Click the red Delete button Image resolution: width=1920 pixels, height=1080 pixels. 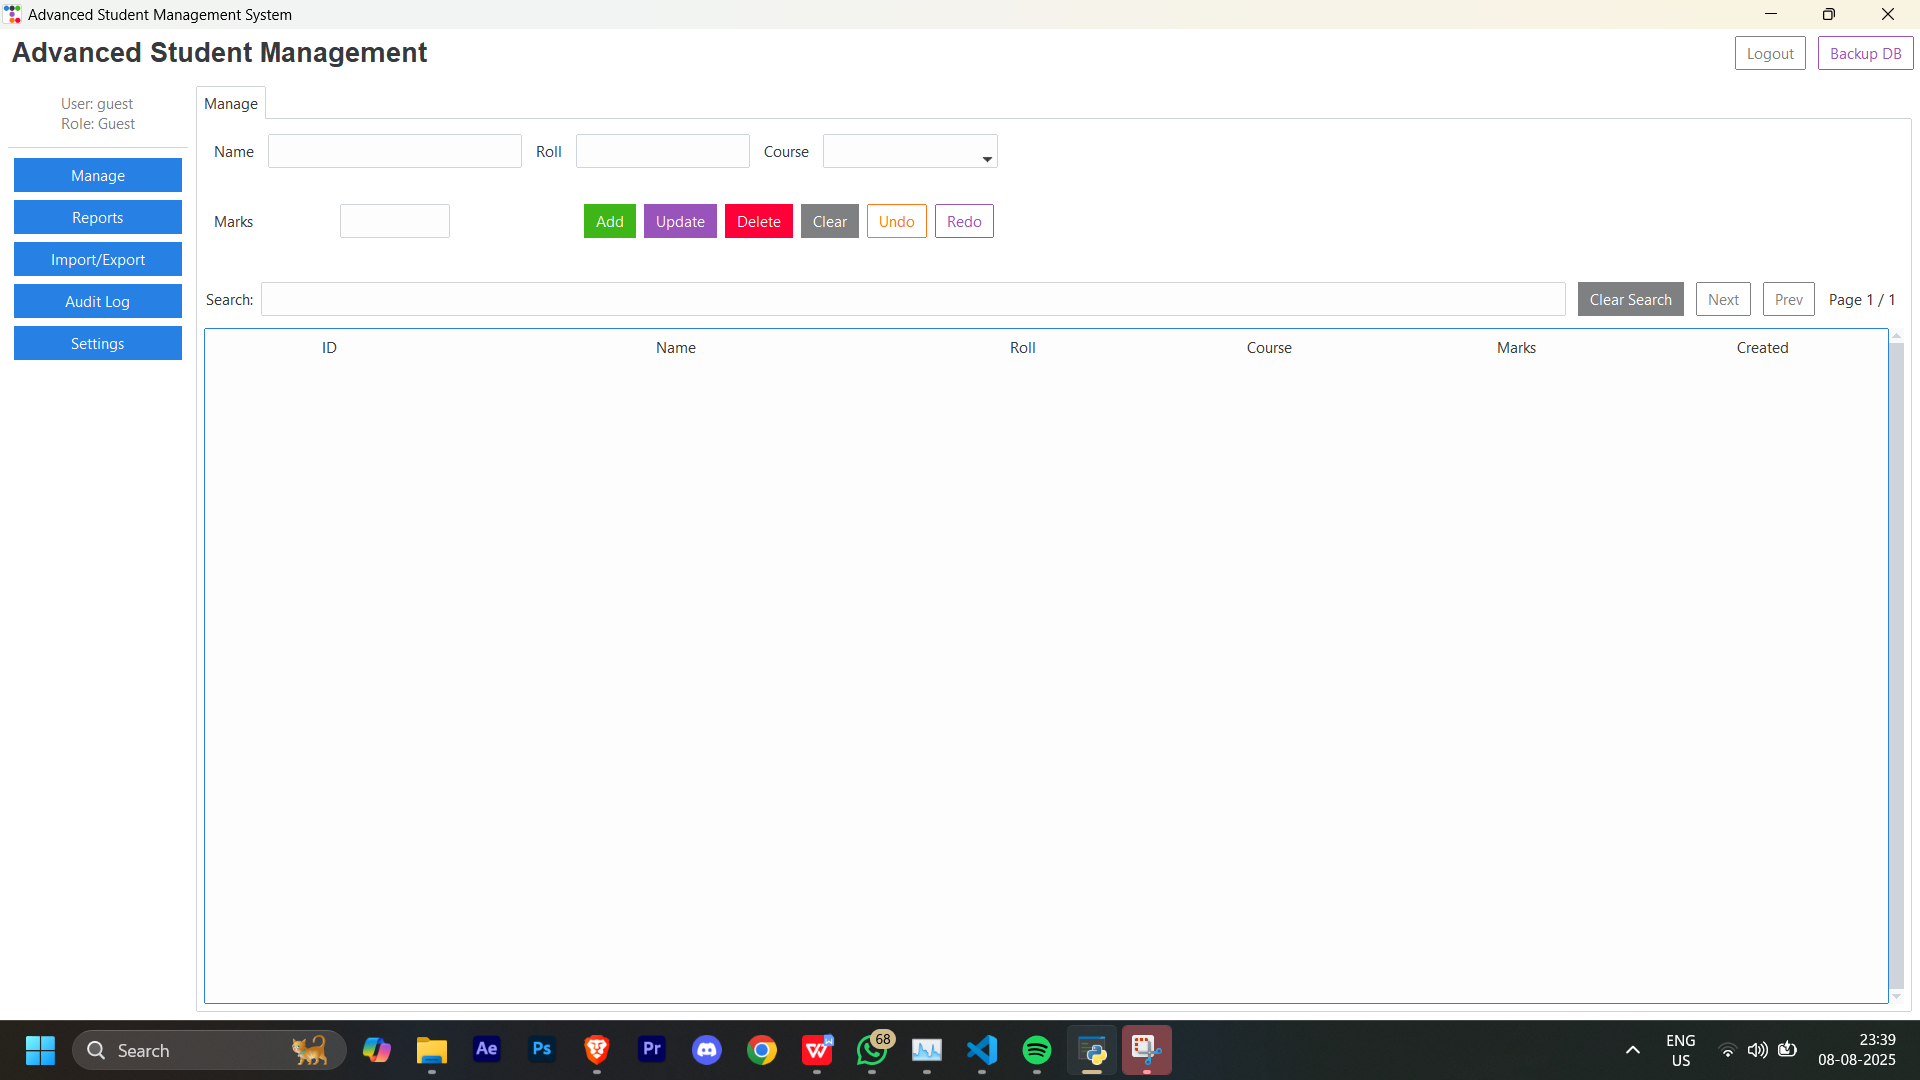759,221
